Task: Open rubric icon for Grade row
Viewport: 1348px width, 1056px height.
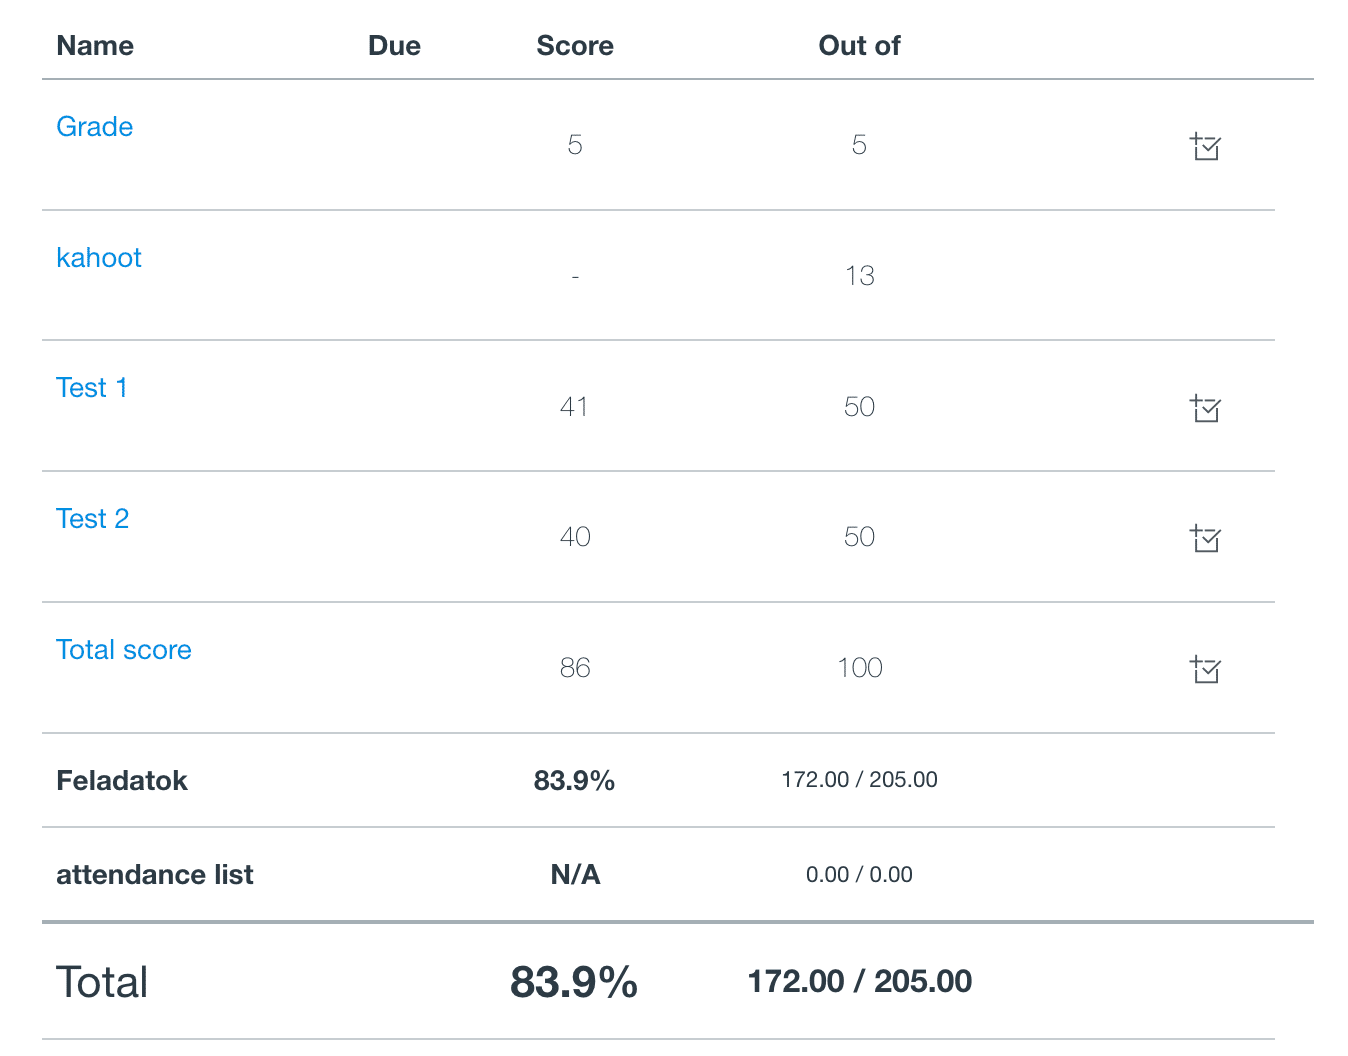Action: point(1205,147)
